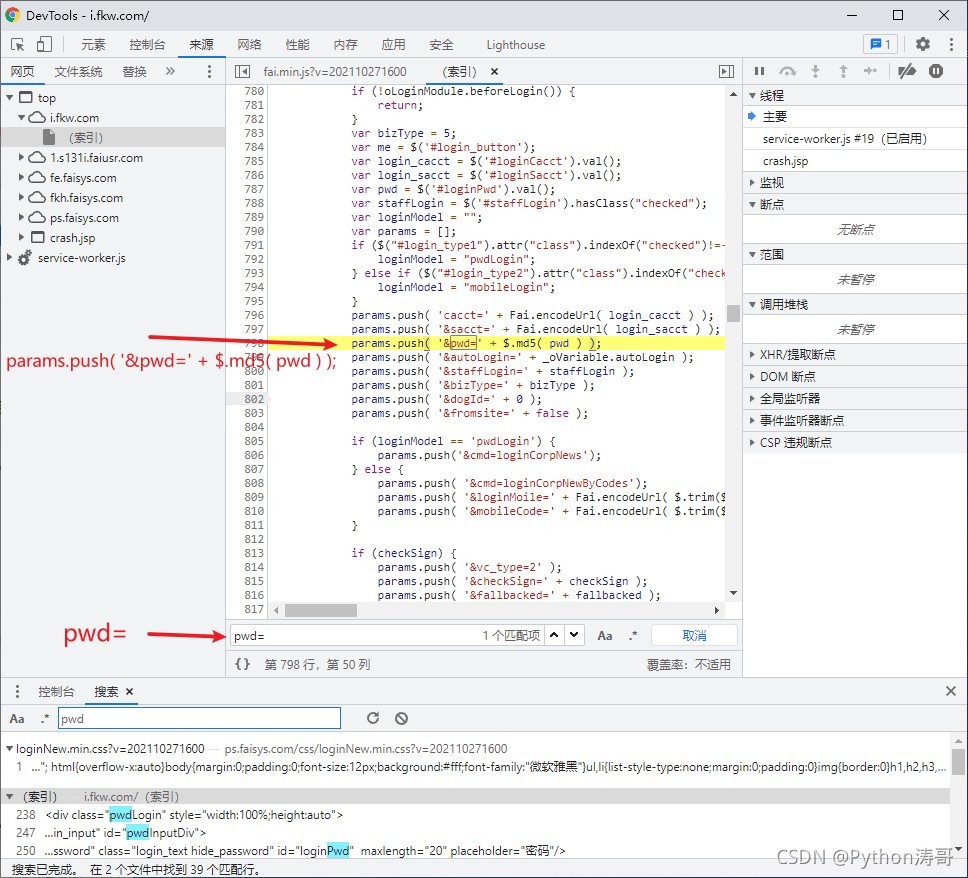968x878 pixels.
Task: Click the drawer search input containing pwd
Action: pos(199,718)
